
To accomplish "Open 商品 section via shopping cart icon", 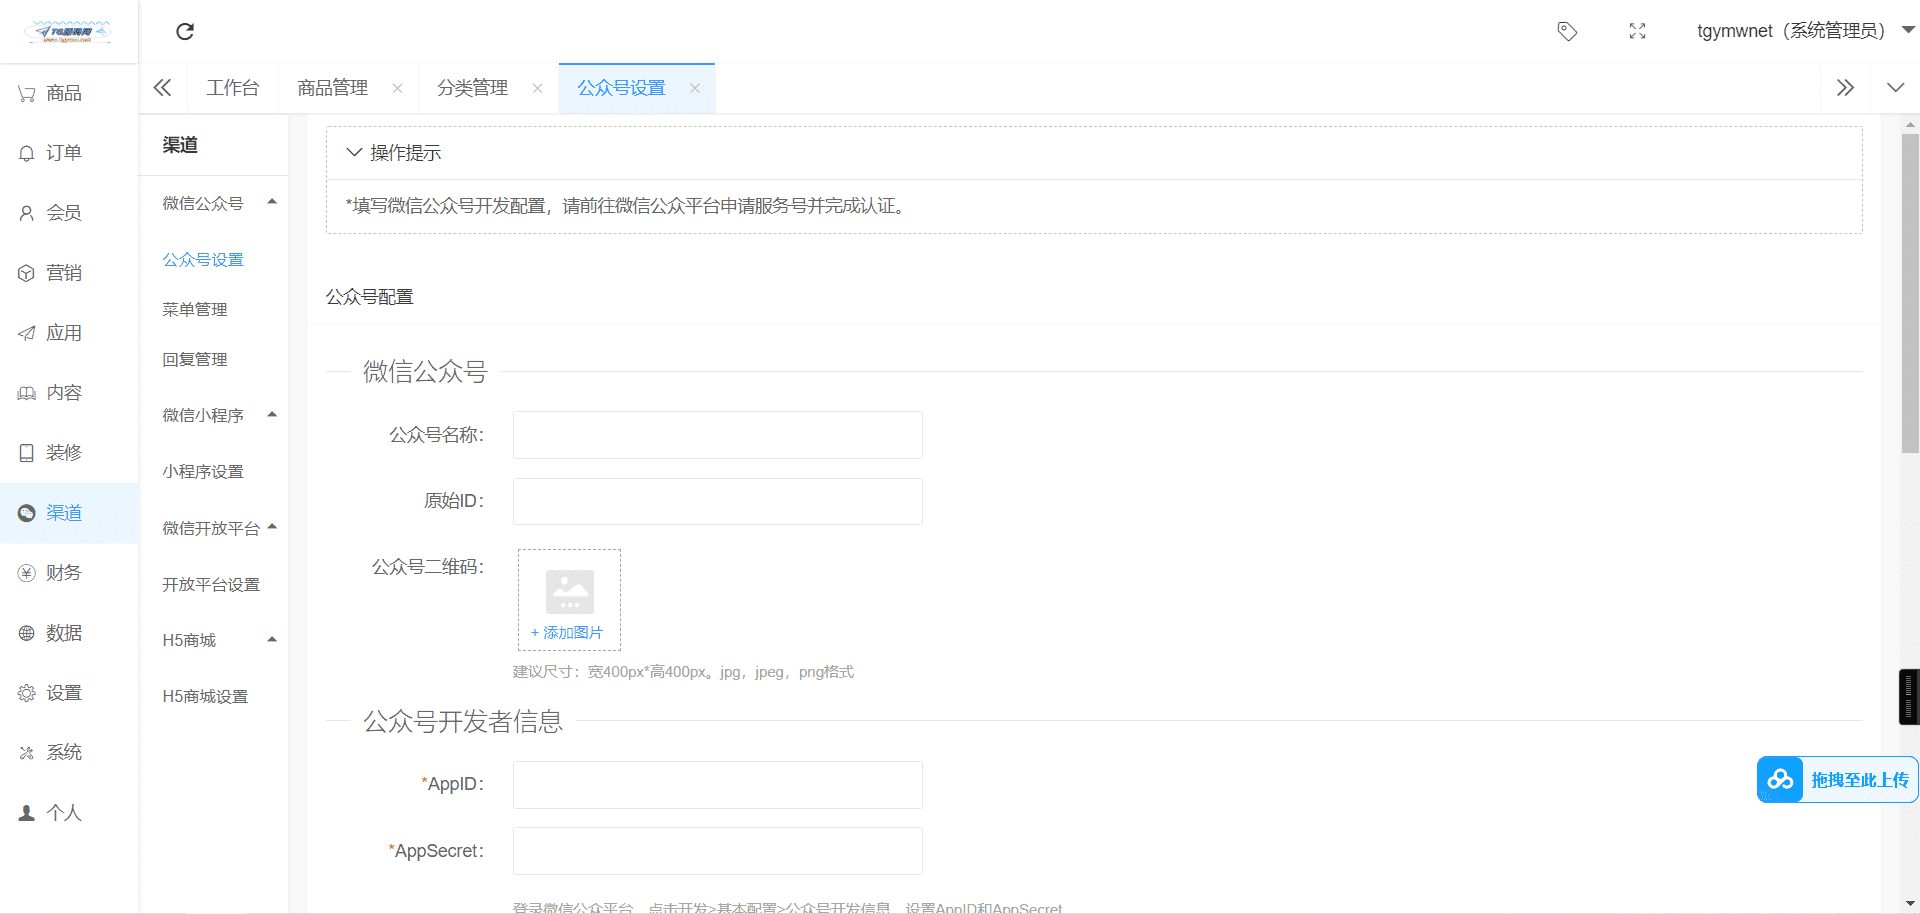I will (x=27, y=93).
